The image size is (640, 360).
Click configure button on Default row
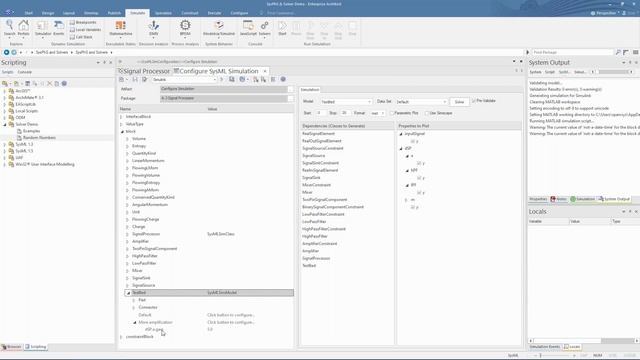(231, 315)
